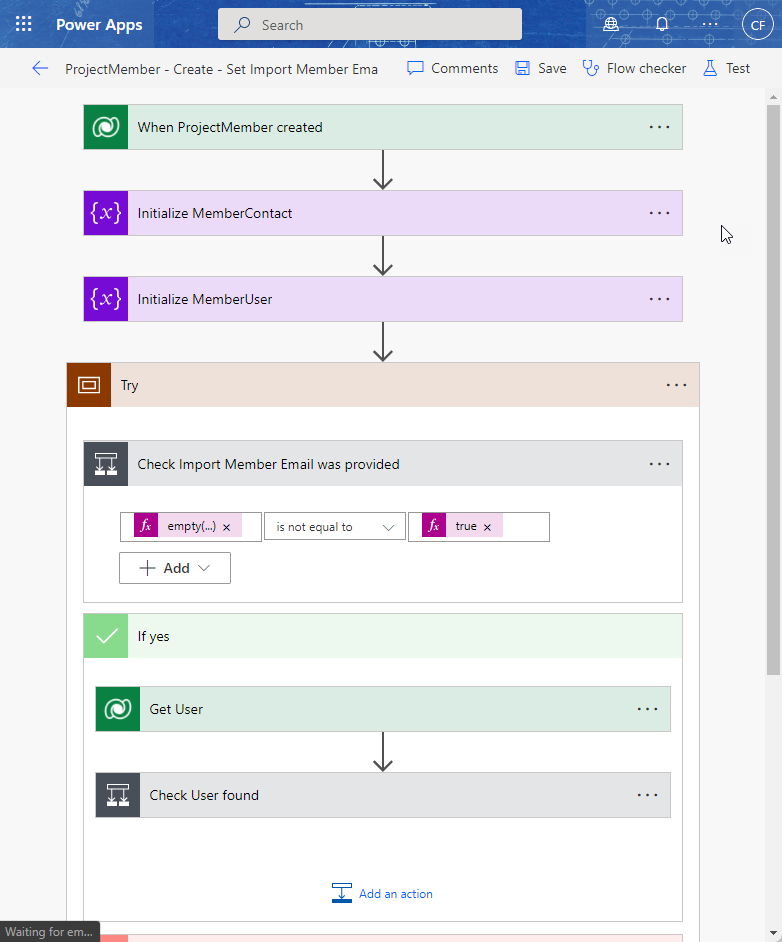Image resolution: width=782 pixels, height=942 pixels.
Task: Click the CF account avatar
Action: [x=756, y=25]
